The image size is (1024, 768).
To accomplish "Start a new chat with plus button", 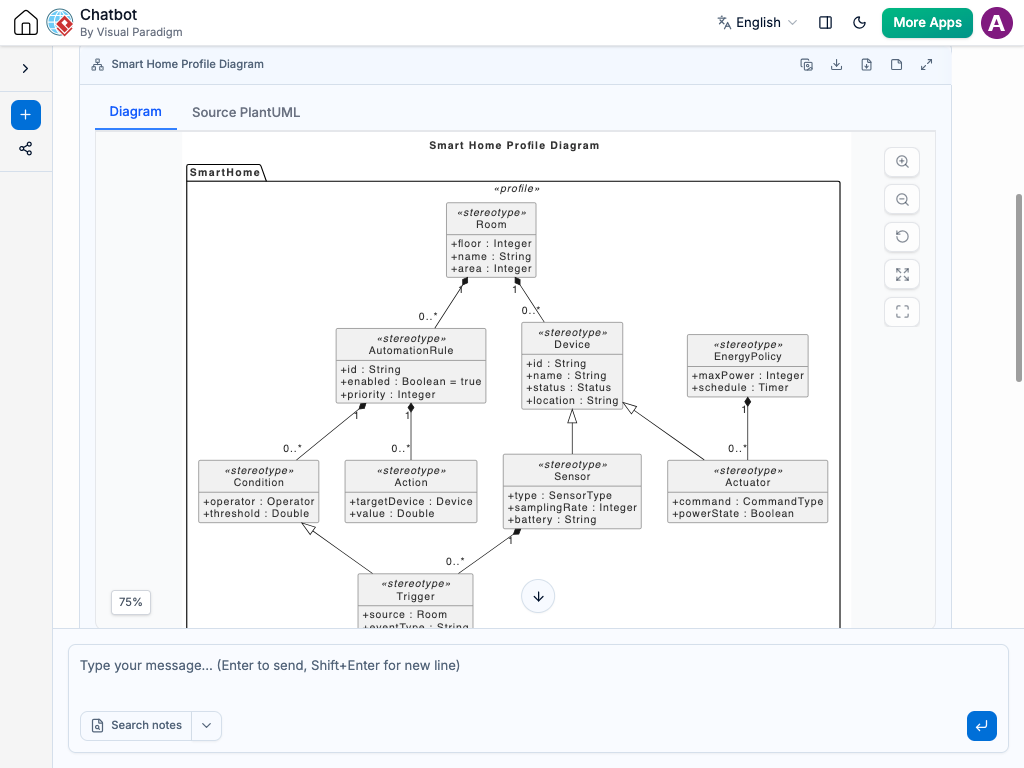I will [25, 115].
